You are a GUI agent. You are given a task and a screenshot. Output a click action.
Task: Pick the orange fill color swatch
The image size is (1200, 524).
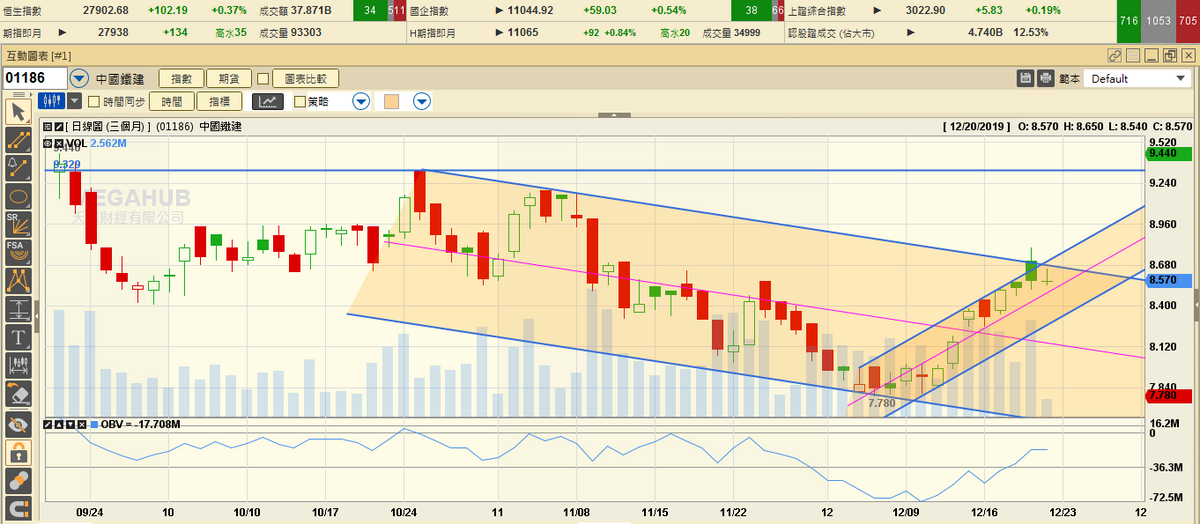click(391, 101)
